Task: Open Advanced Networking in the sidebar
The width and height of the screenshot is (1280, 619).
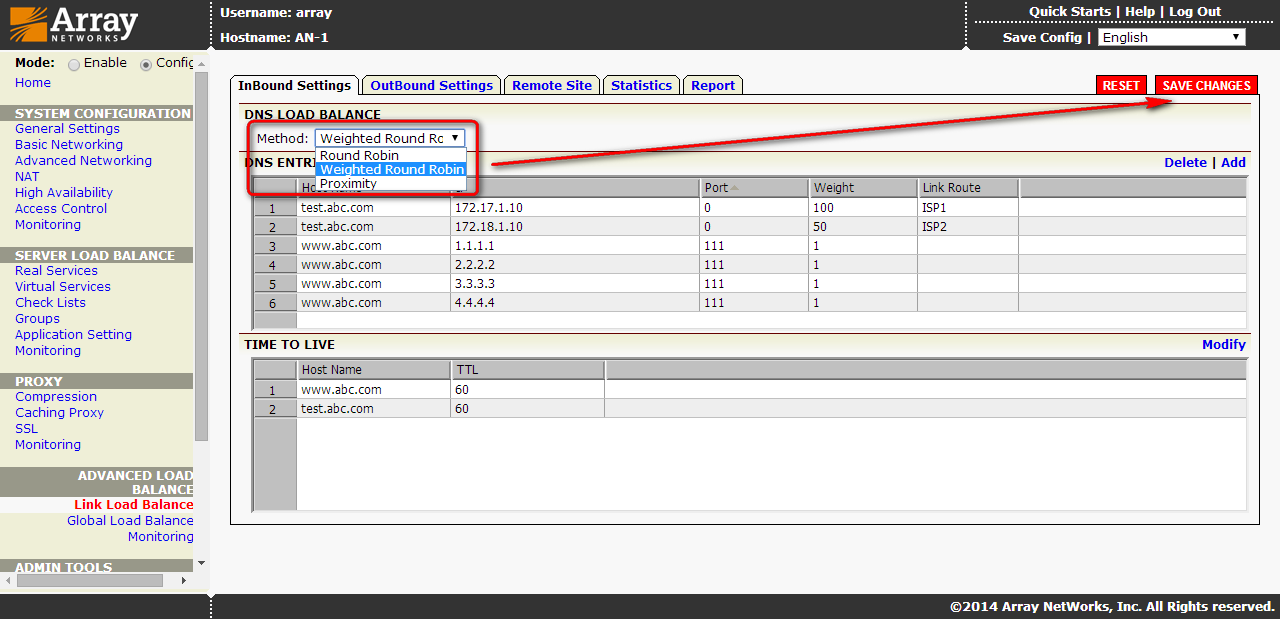Action: pyautogui.click(x=83, y=160)
